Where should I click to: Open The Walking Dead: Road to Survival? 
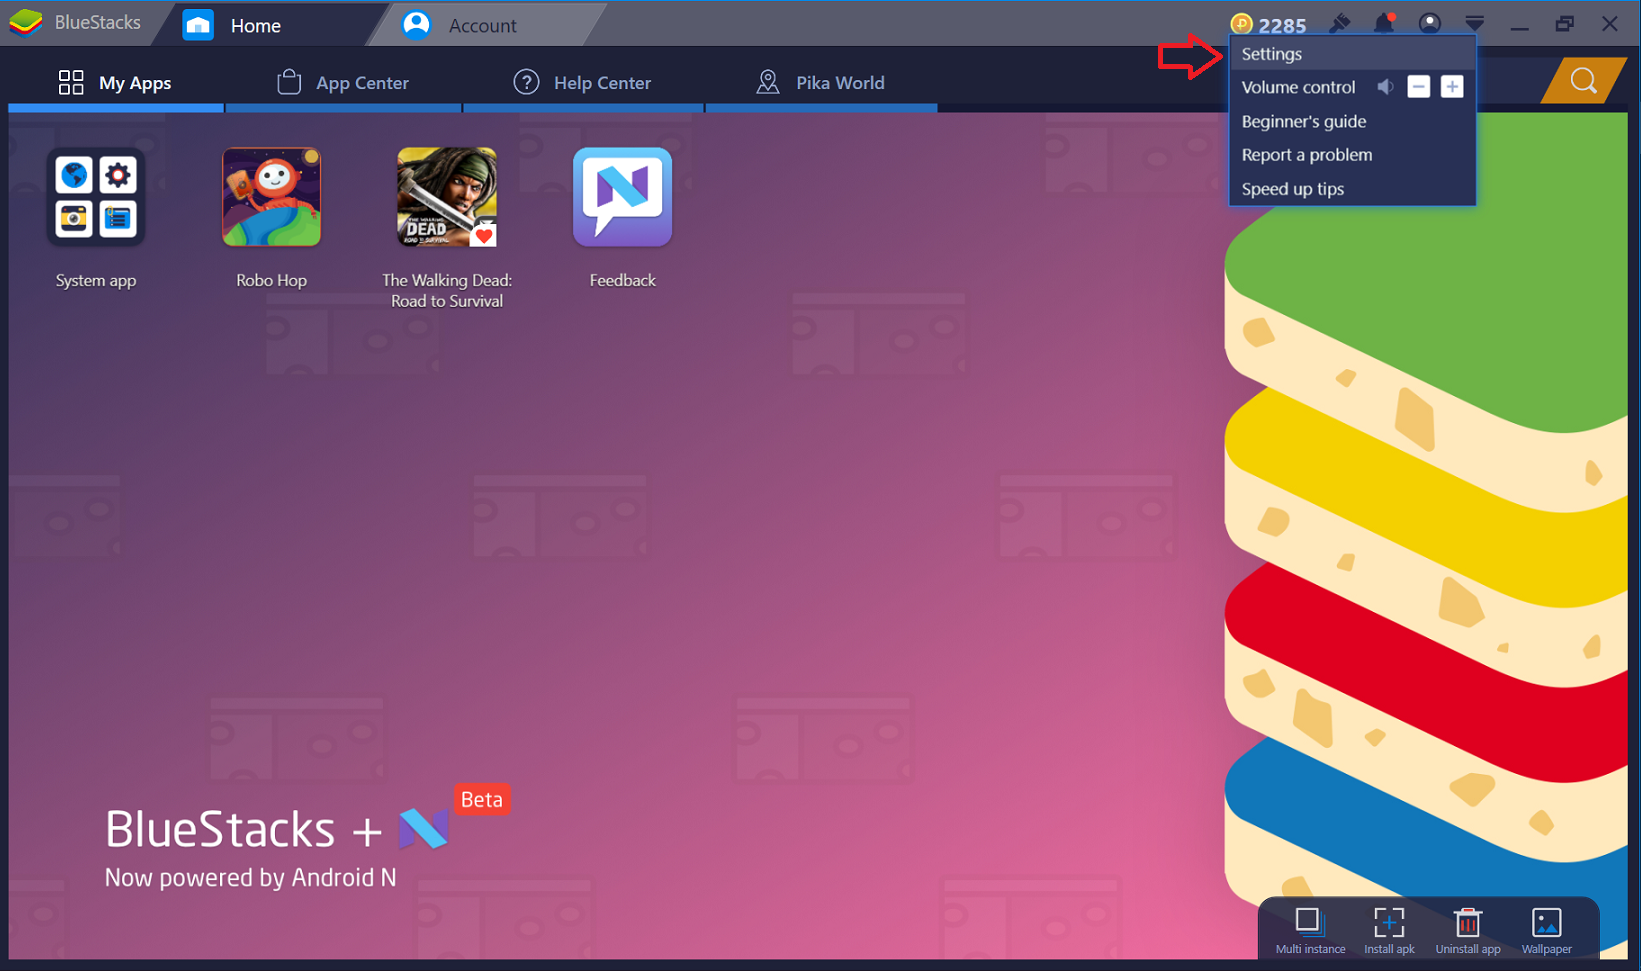(x=447, y=197)
